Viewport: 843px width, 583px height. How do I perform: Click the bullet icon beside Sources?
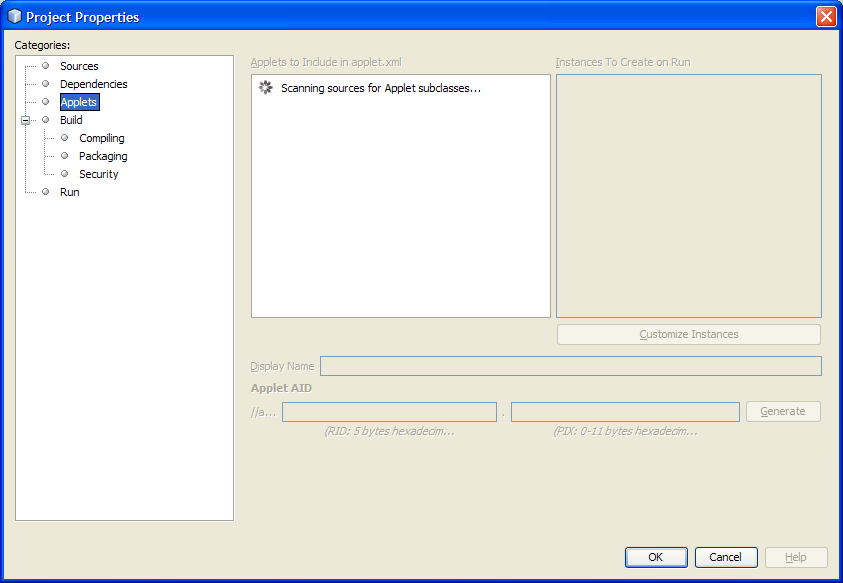coord(45,66)
